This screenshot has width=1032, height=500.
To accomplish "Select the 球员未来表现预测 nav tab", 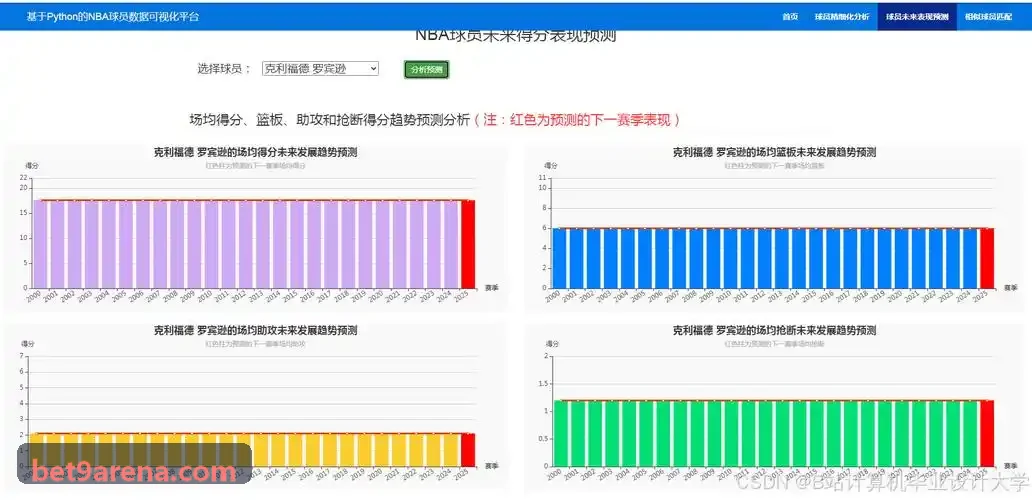I will [917, 16].
